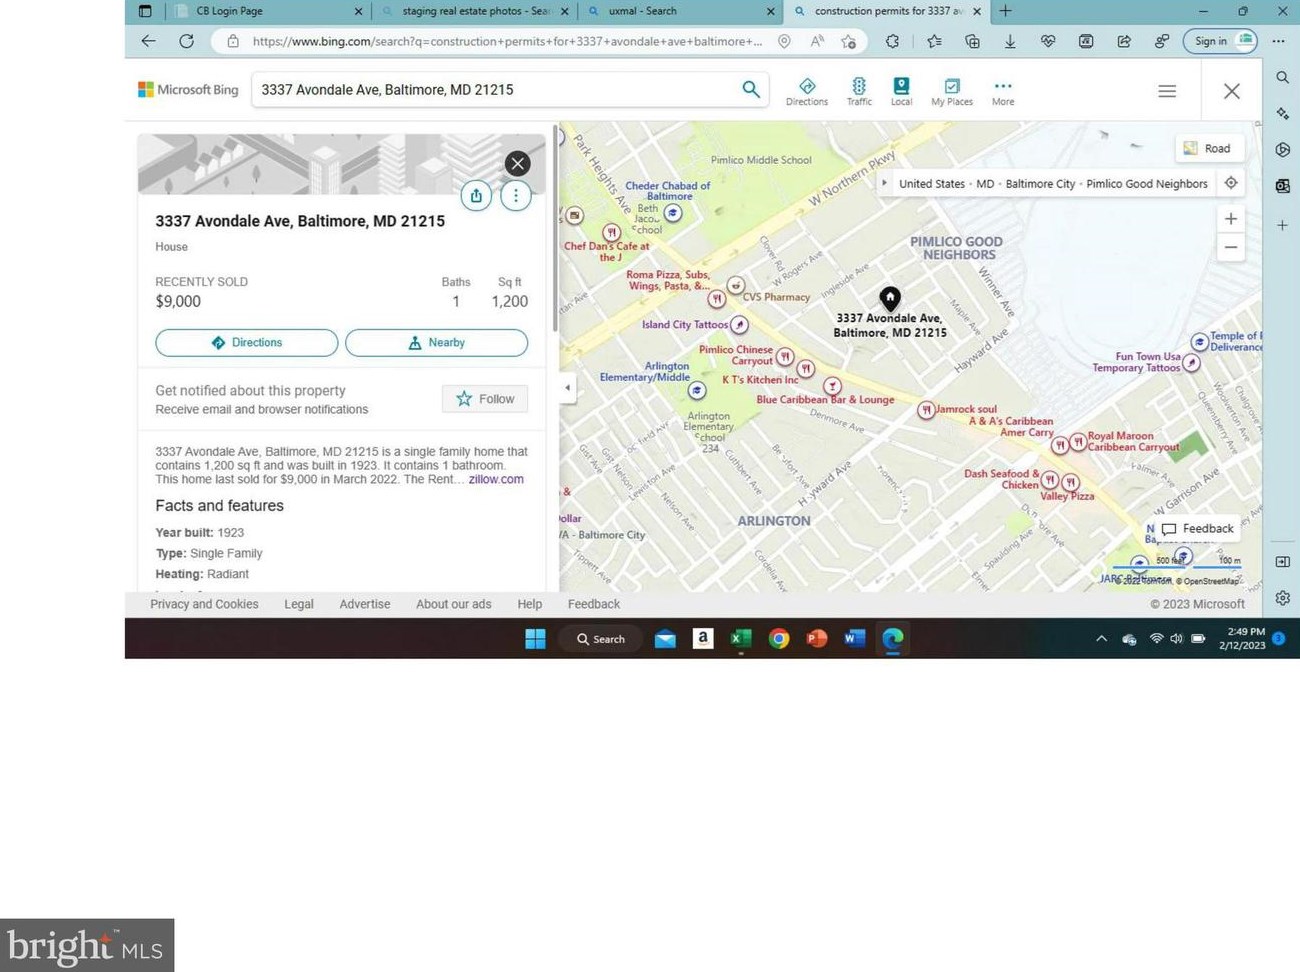1300x972 pixels.
Task: Open the map Feedback button
Action: [1198, 529]
